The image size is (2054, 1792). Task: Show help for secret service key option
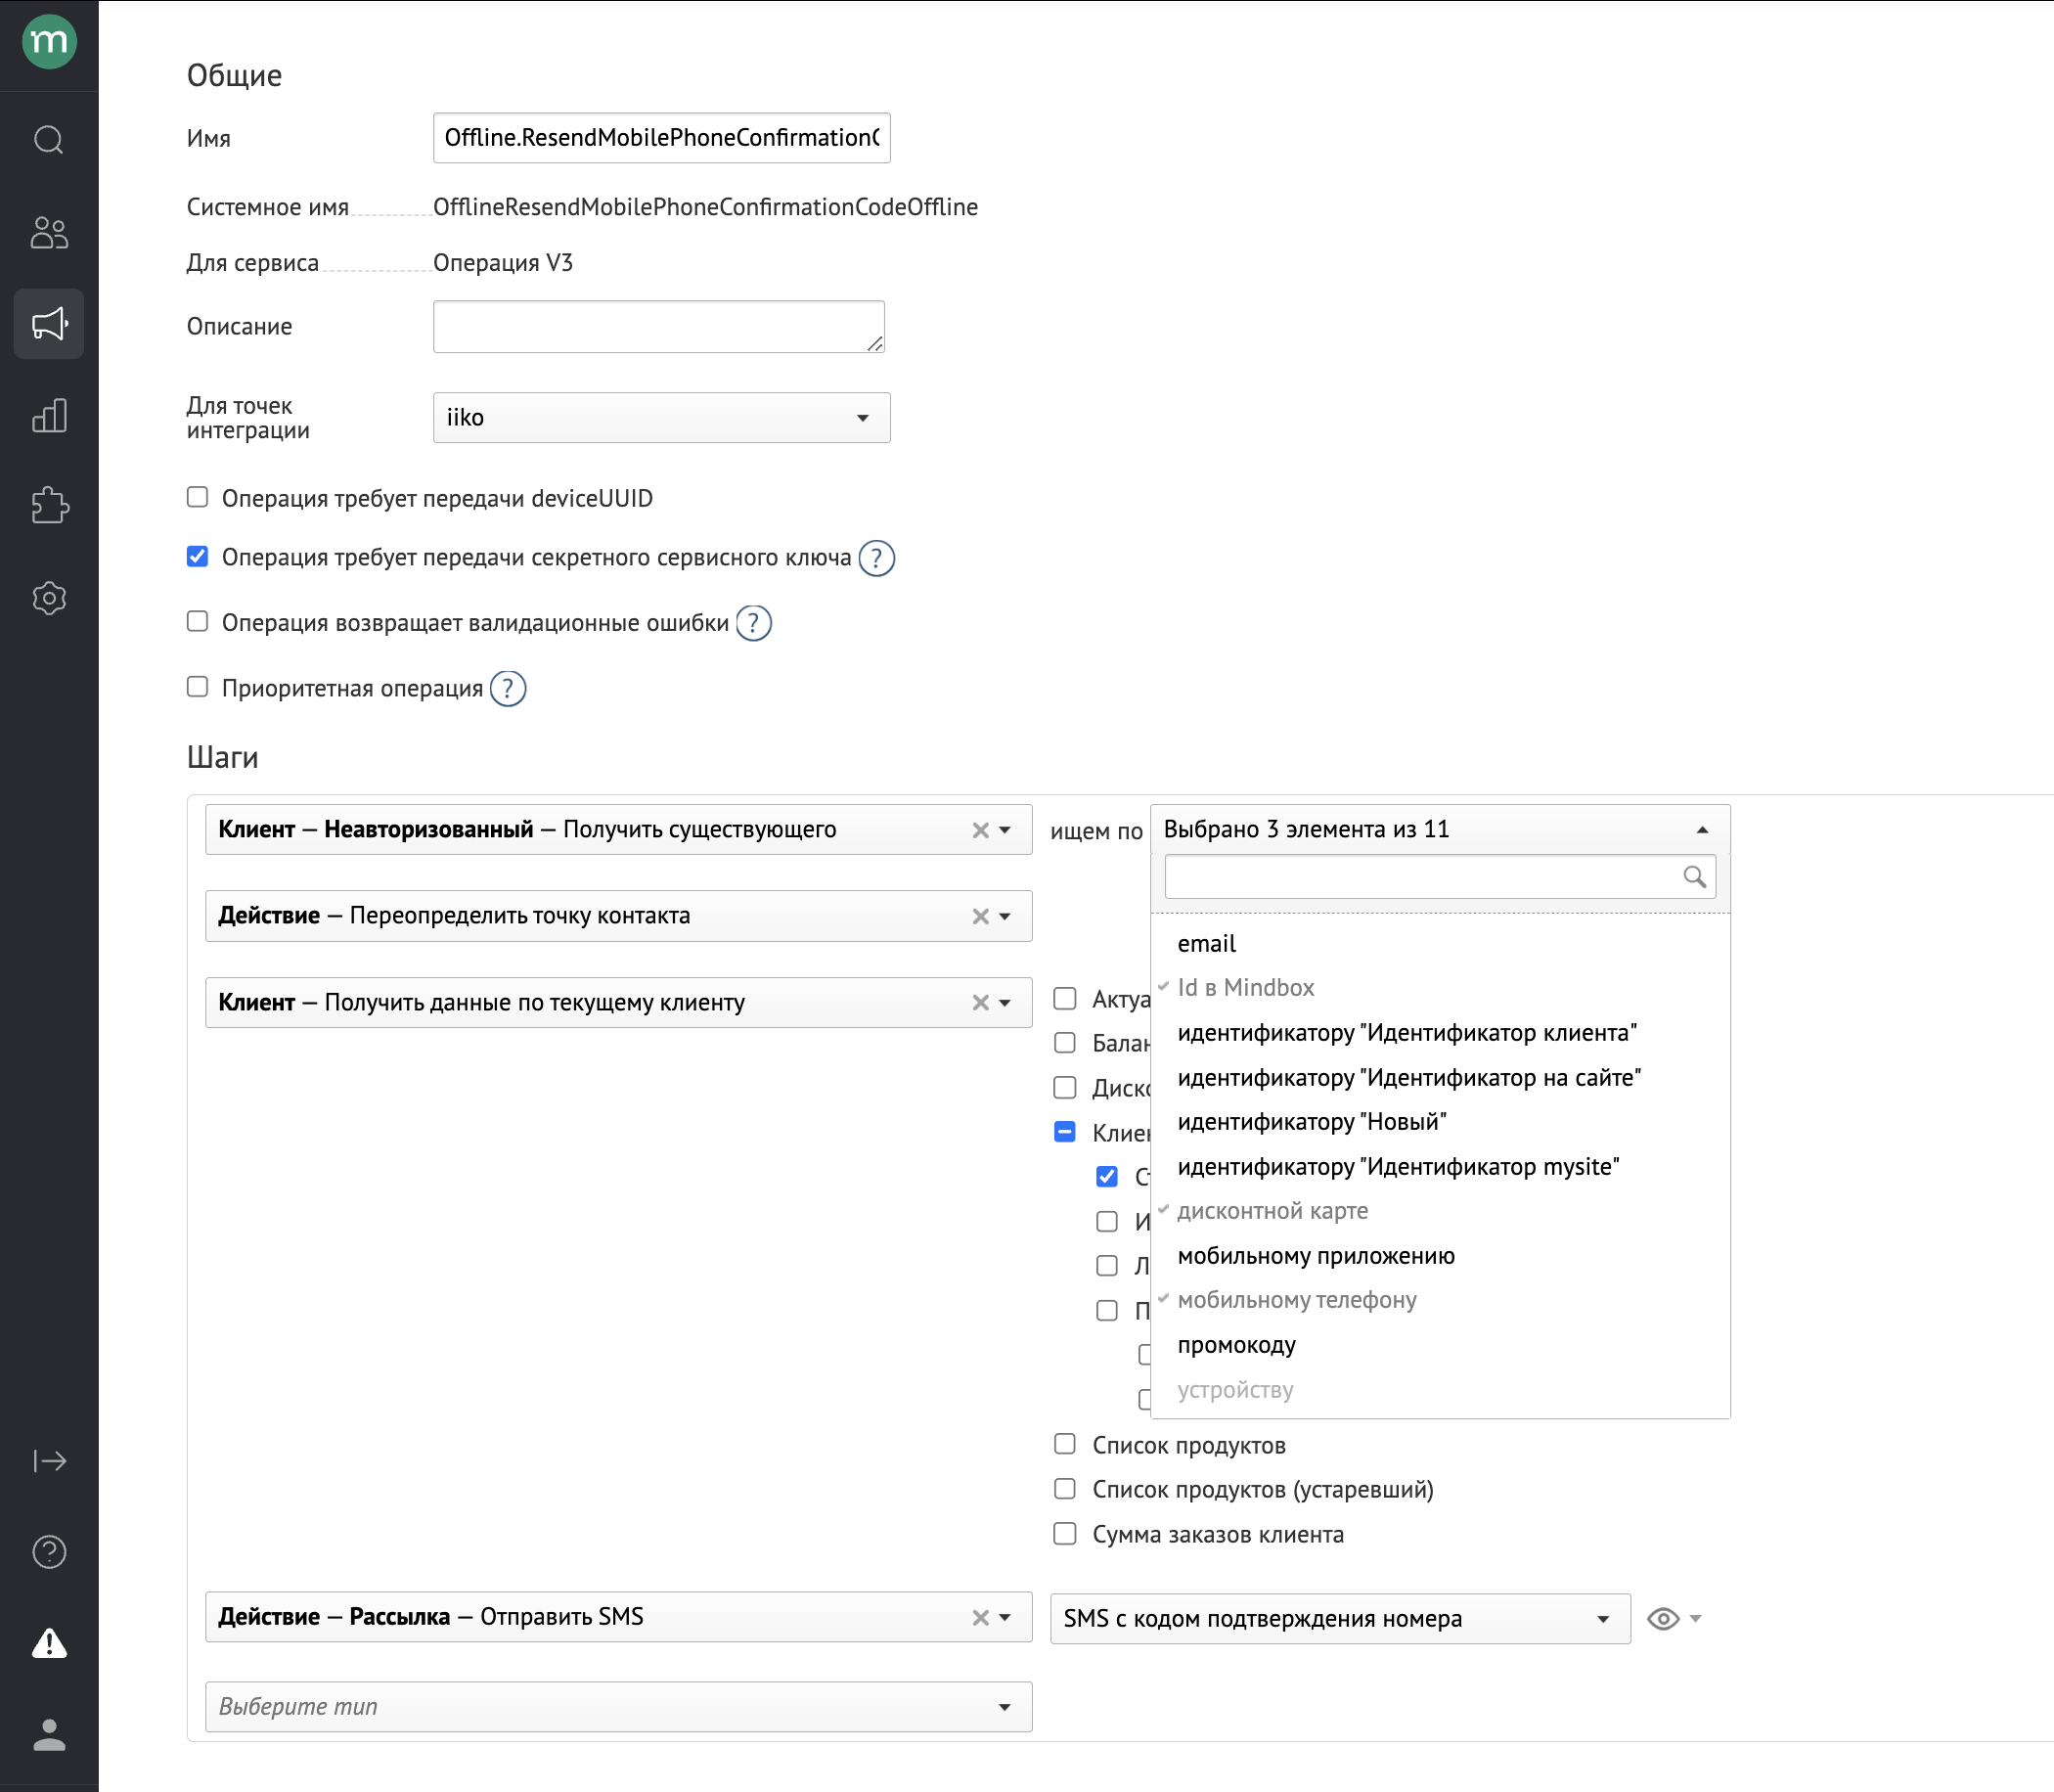(877, 558)
